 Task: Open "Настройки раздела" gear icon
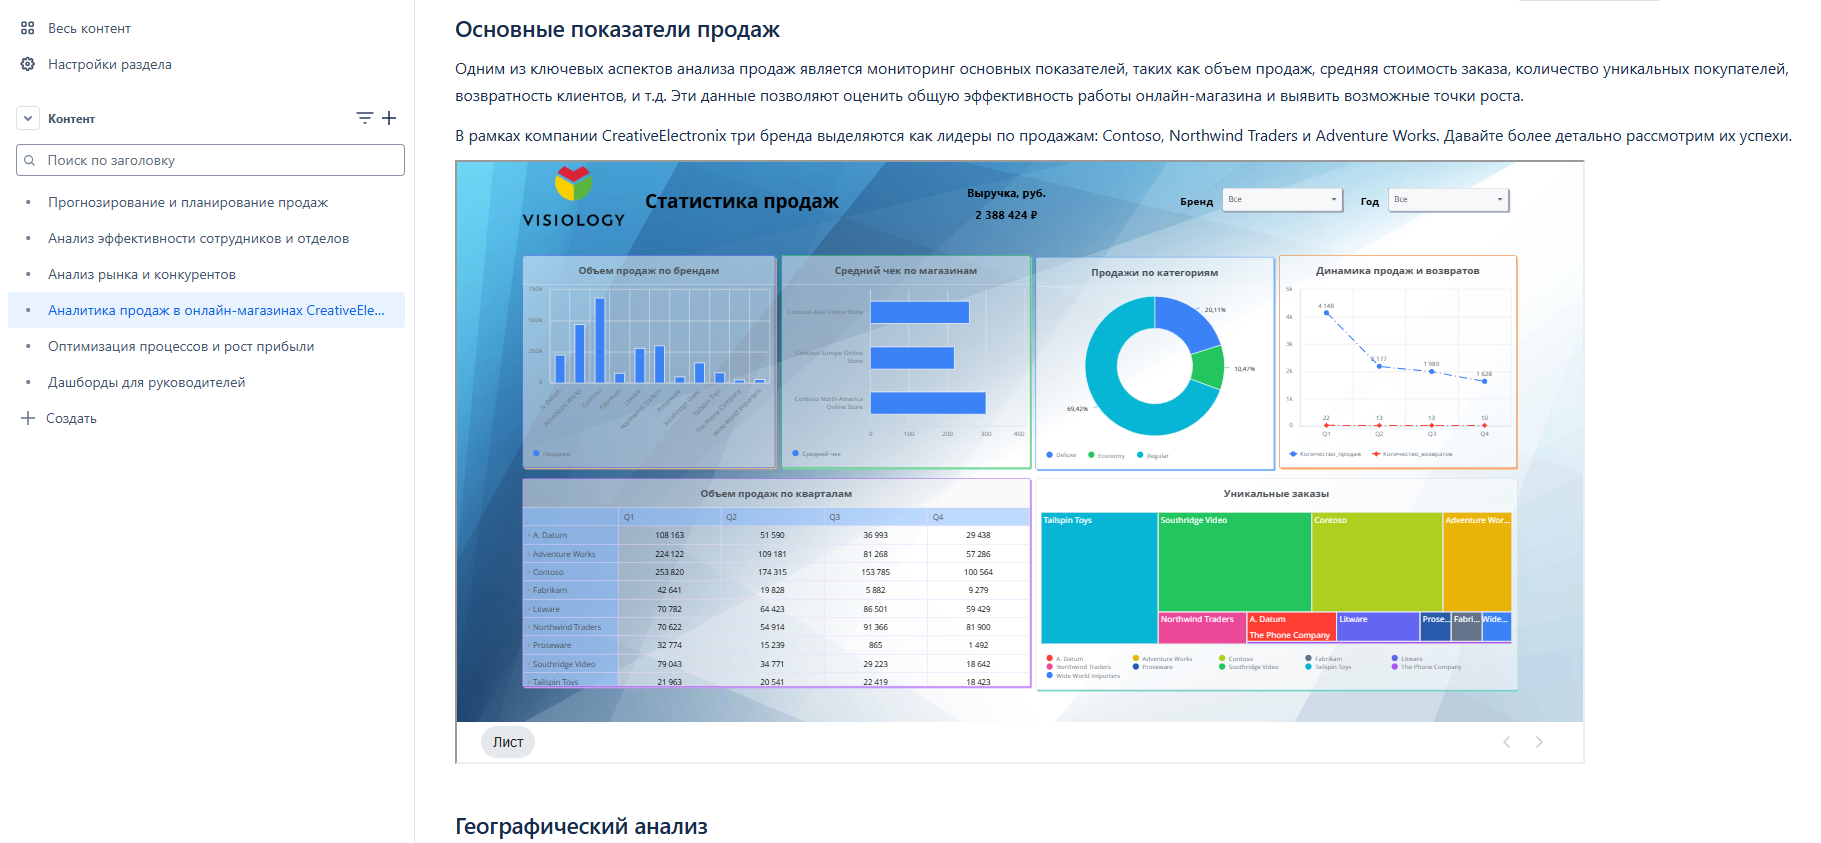click(x=28, y=64)
